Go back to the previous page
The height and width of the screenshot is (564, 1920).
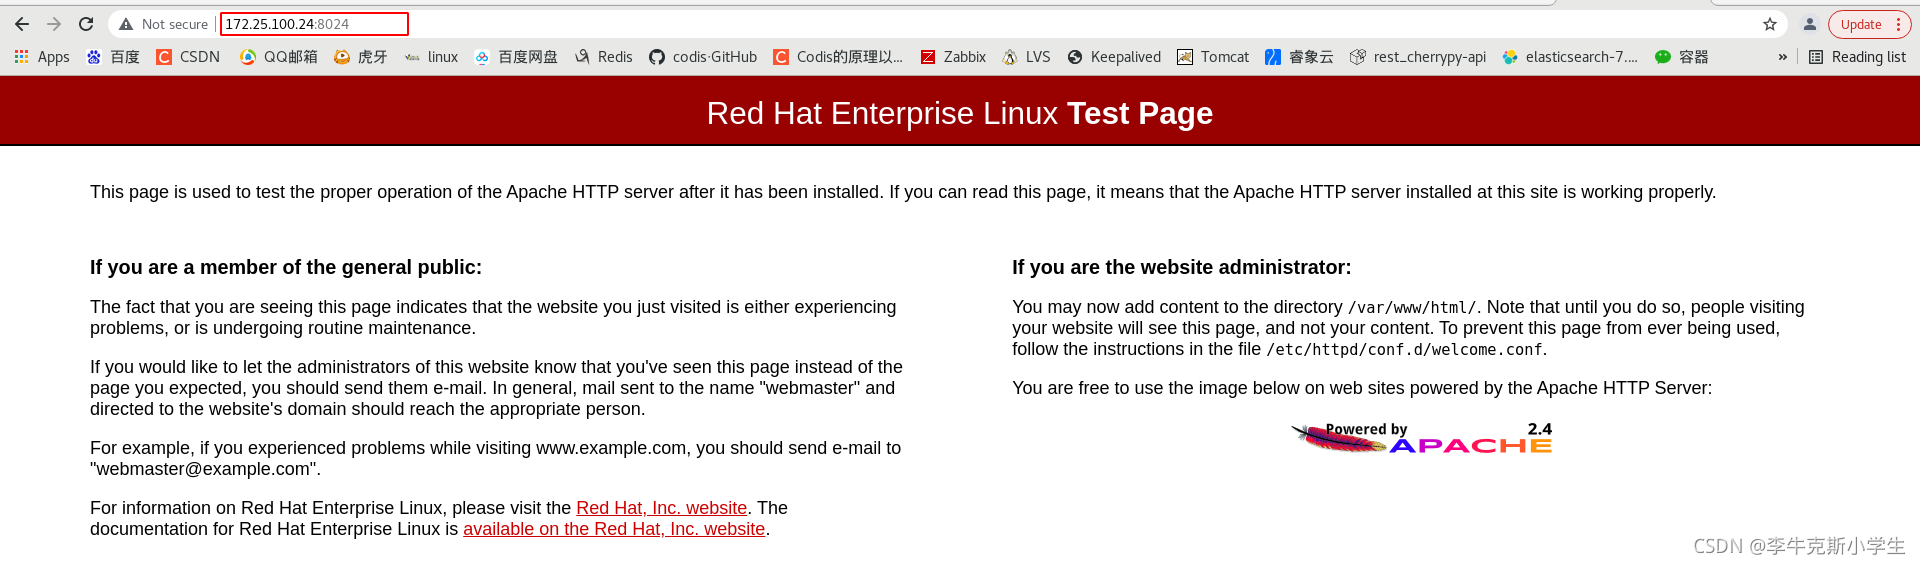point(22,24)
